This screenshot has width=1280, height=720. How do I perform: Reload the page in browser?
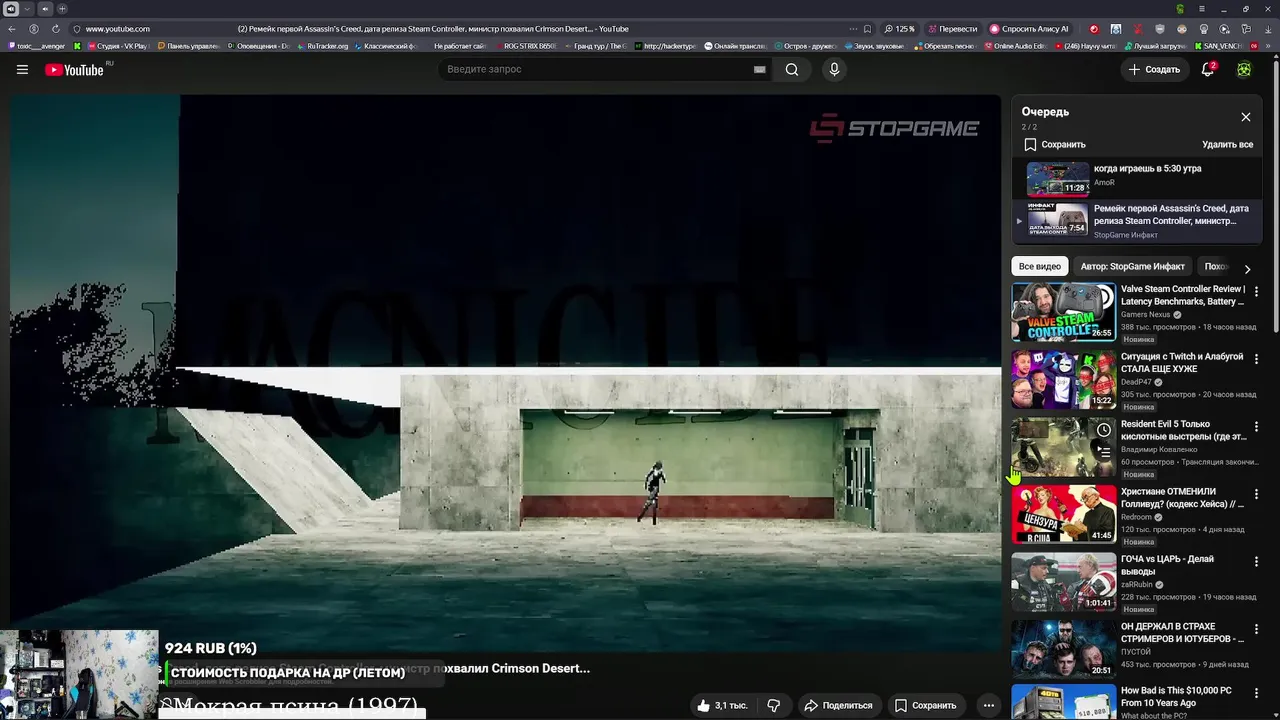click(55, 29)
